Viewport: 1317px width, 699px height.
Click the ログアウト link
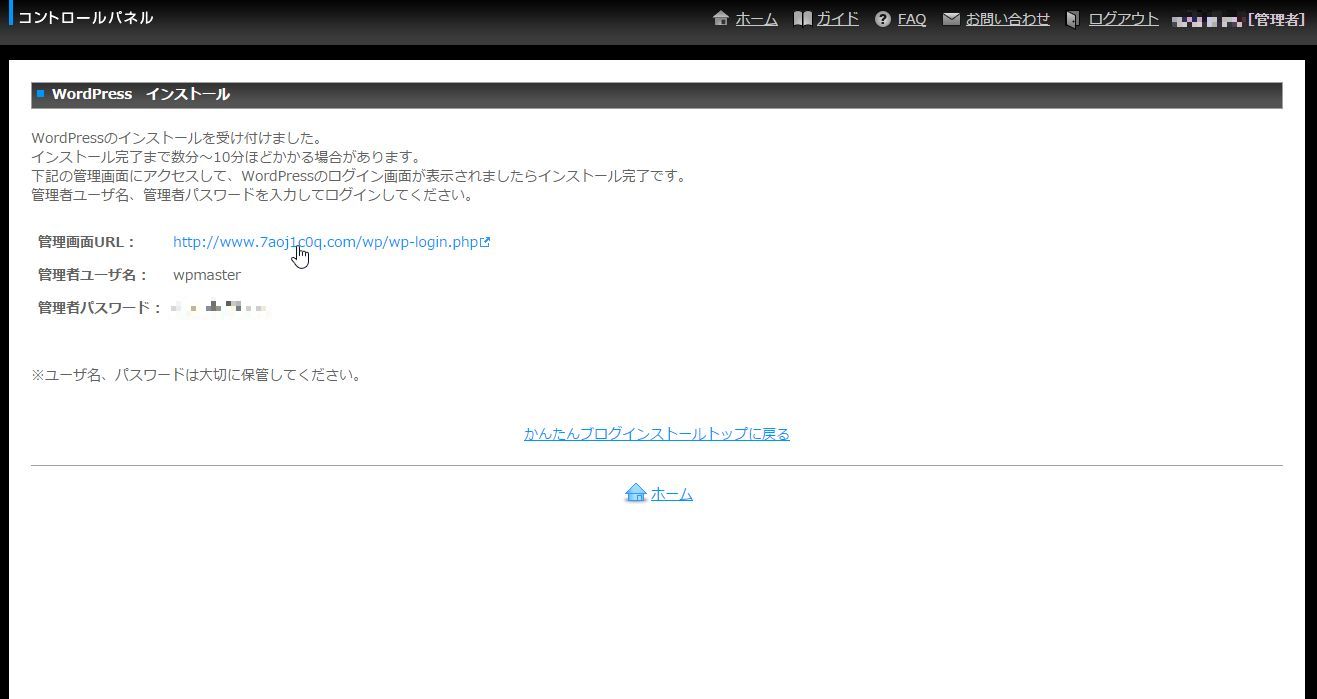point(1124,19)
